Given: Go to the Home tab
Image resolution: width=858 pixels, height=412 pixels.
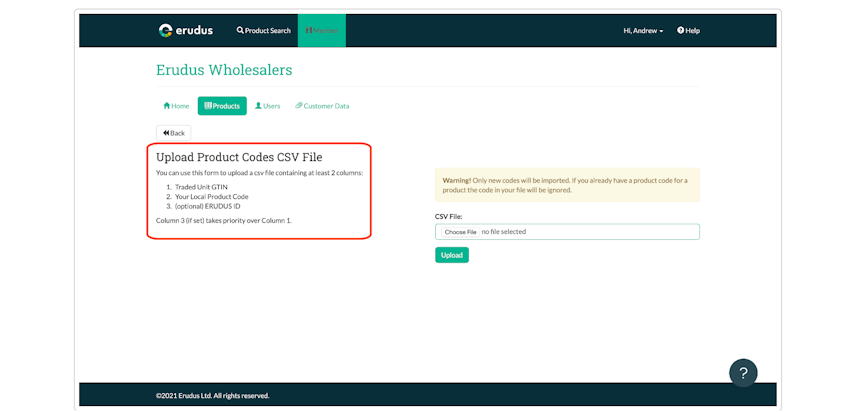Looking at the screenshot, I should (x=176, y=106).
